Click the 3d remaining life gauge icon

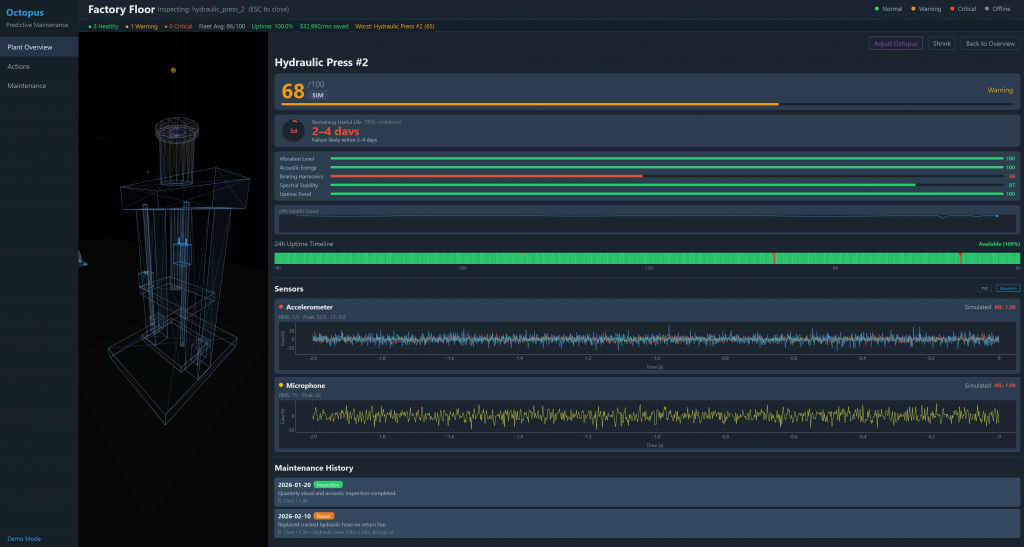pyautogui.click(x=294, y=131)
